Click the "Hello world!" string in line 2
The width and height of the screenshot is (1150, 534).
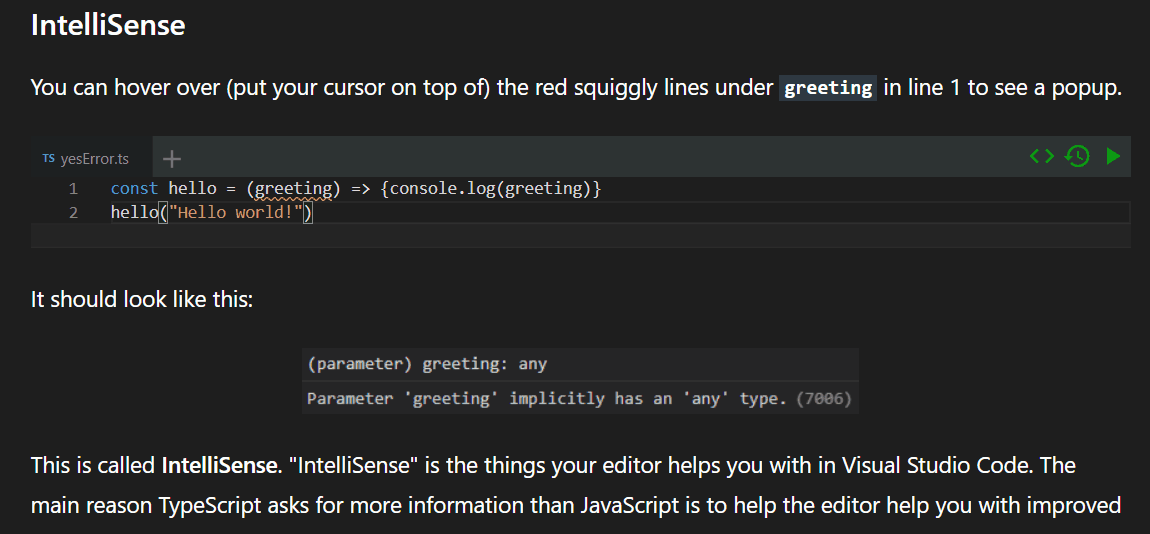[x=236, y=213]
